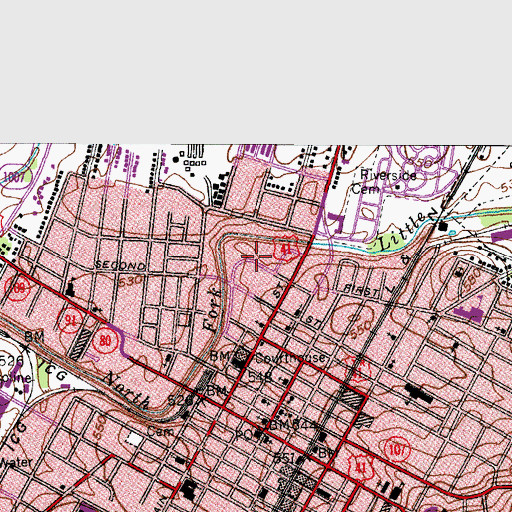The width and height of the screenshot is (512, 512).
Task: Click the "Cem" label near the white square
Action: [x=160, y=432]
